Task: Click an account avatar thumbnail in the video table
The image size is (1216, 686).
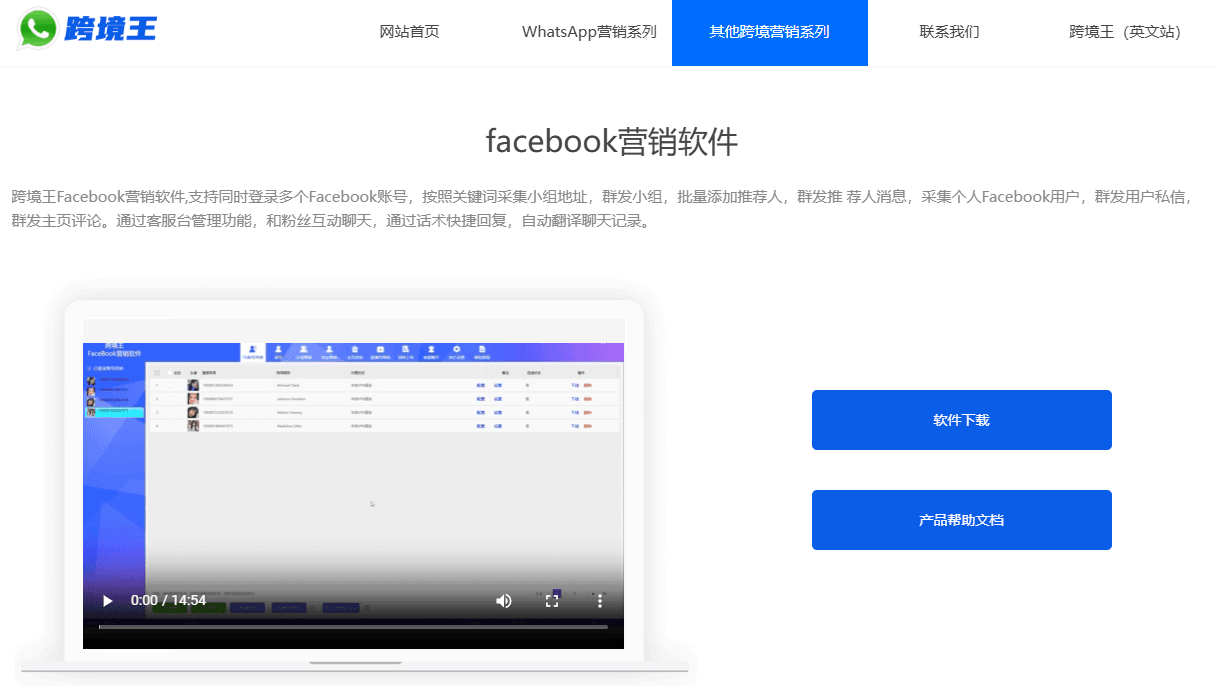Action: [192, 384]
